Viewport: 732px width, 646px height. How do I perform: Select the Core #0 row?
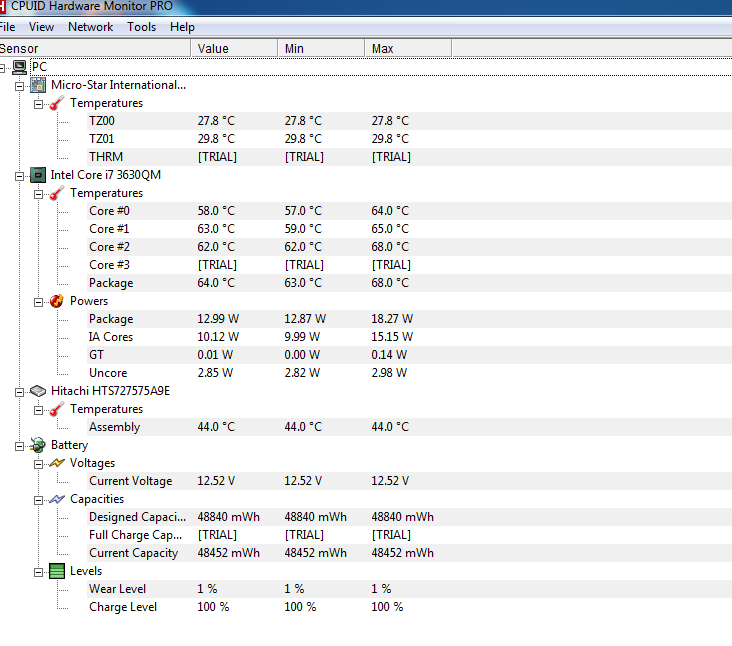(x=409, y=211)
